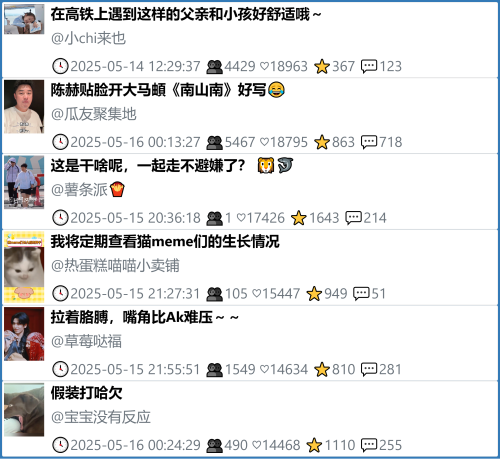The width and height of the screenshot is (500, 459).
Task: Open author link @小chi来也
Action: coord(88,38)
